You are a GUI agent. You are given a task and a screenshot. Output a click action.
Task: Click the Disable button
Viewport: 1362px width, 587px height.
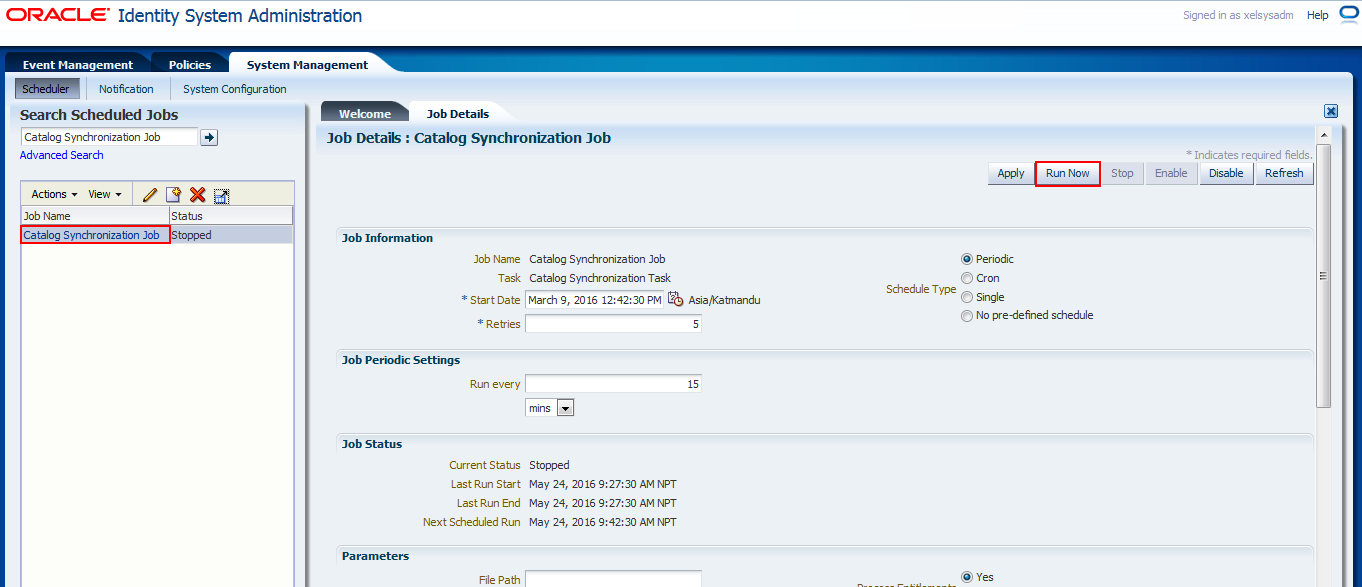click(1226, 173)
